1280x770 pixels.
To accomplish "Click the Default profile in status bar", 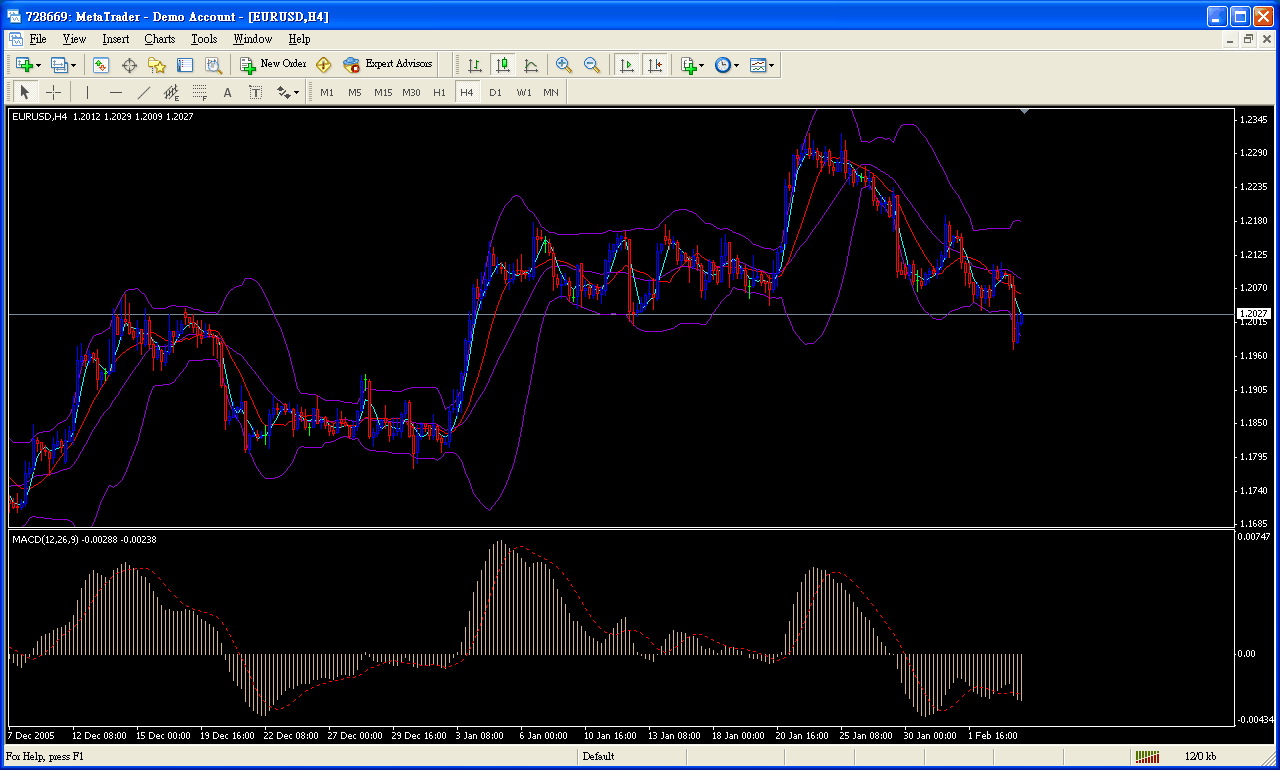I will point(598,756).
